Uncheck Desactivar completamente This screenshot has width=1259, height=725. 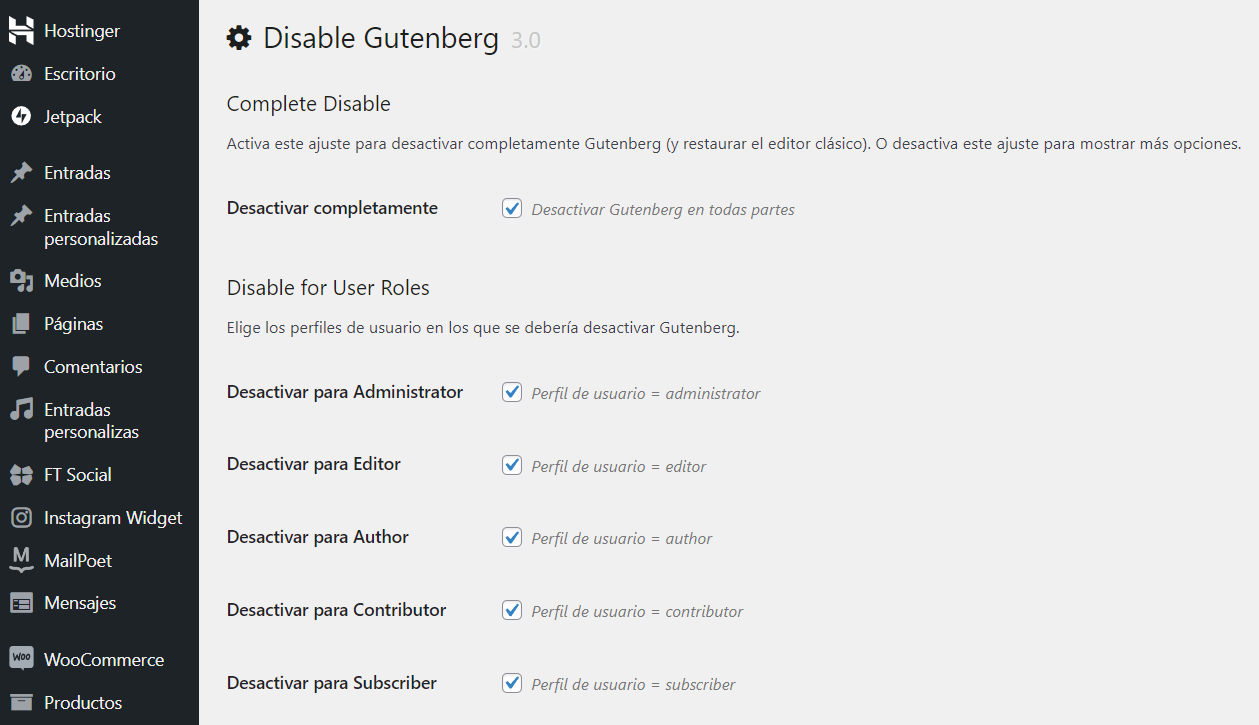click(x=512, y=208)
